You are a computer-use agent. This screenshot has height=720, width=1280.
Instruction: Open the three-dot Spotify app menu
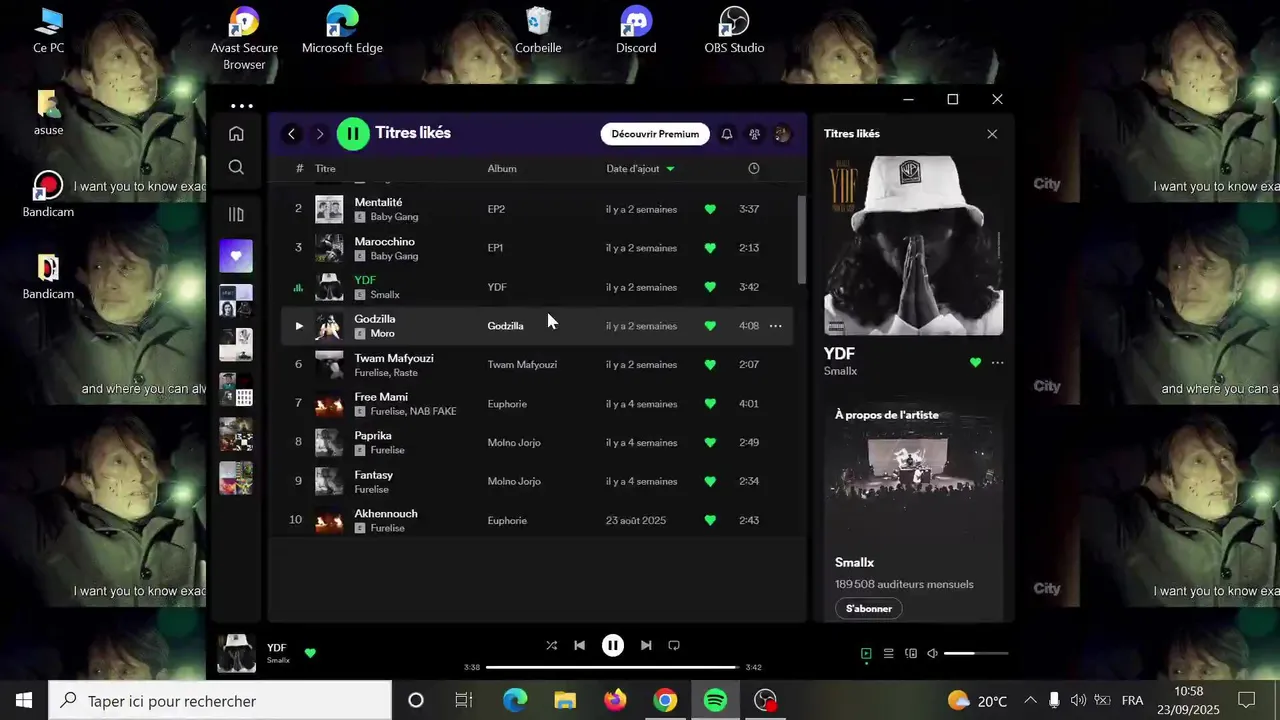(242, 105)
